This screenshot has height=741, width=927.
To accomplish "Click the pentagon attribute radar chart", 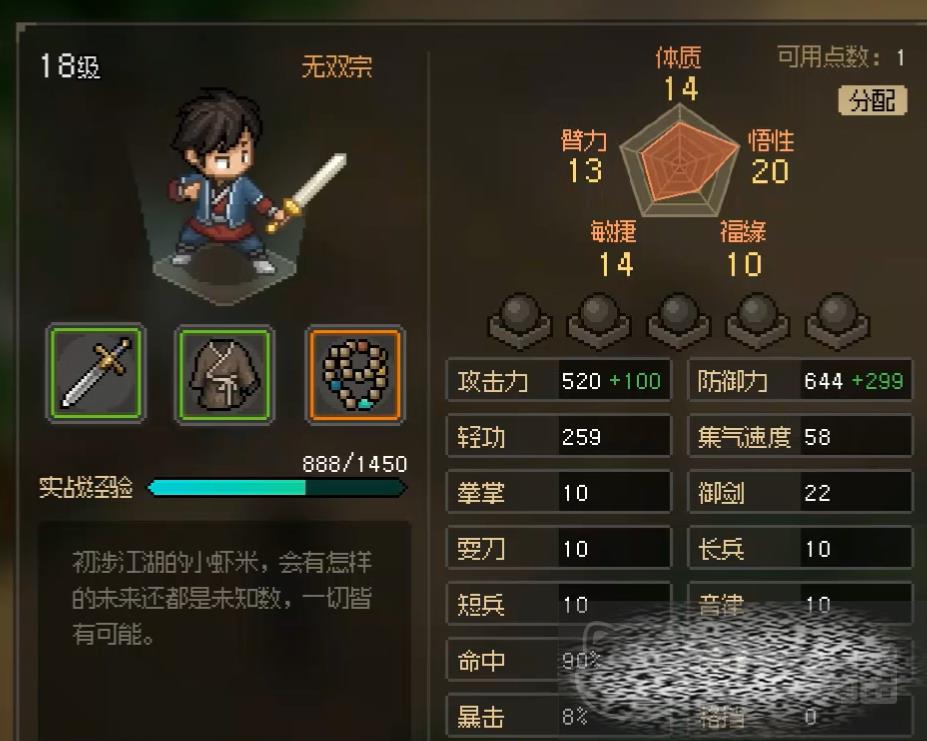I will [679, 160].
